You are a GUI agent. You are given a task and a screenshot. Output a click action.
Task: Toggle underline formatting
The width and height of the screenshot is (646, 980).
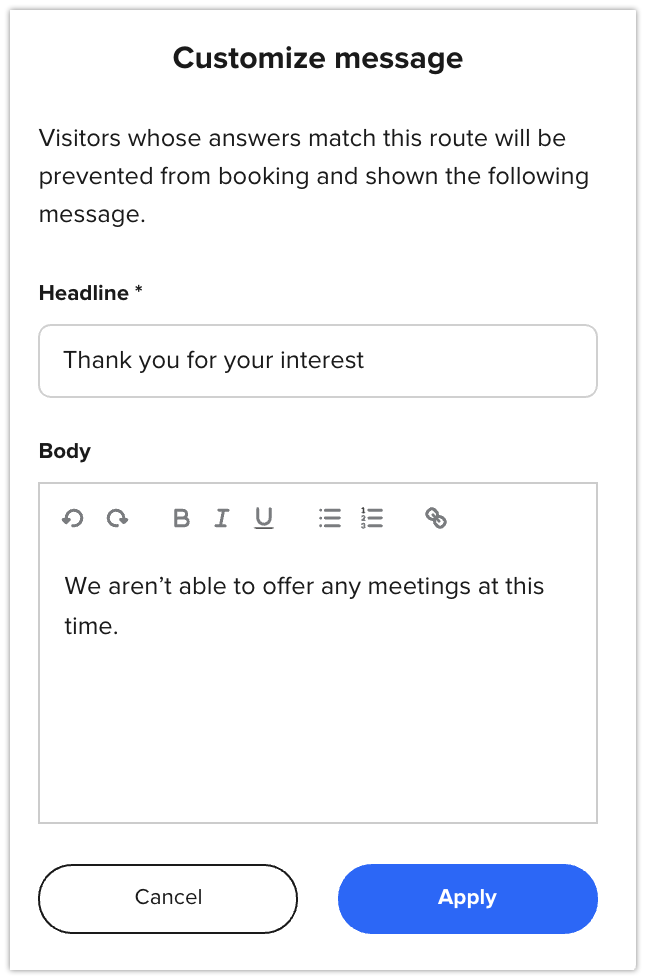click(264, 518)
